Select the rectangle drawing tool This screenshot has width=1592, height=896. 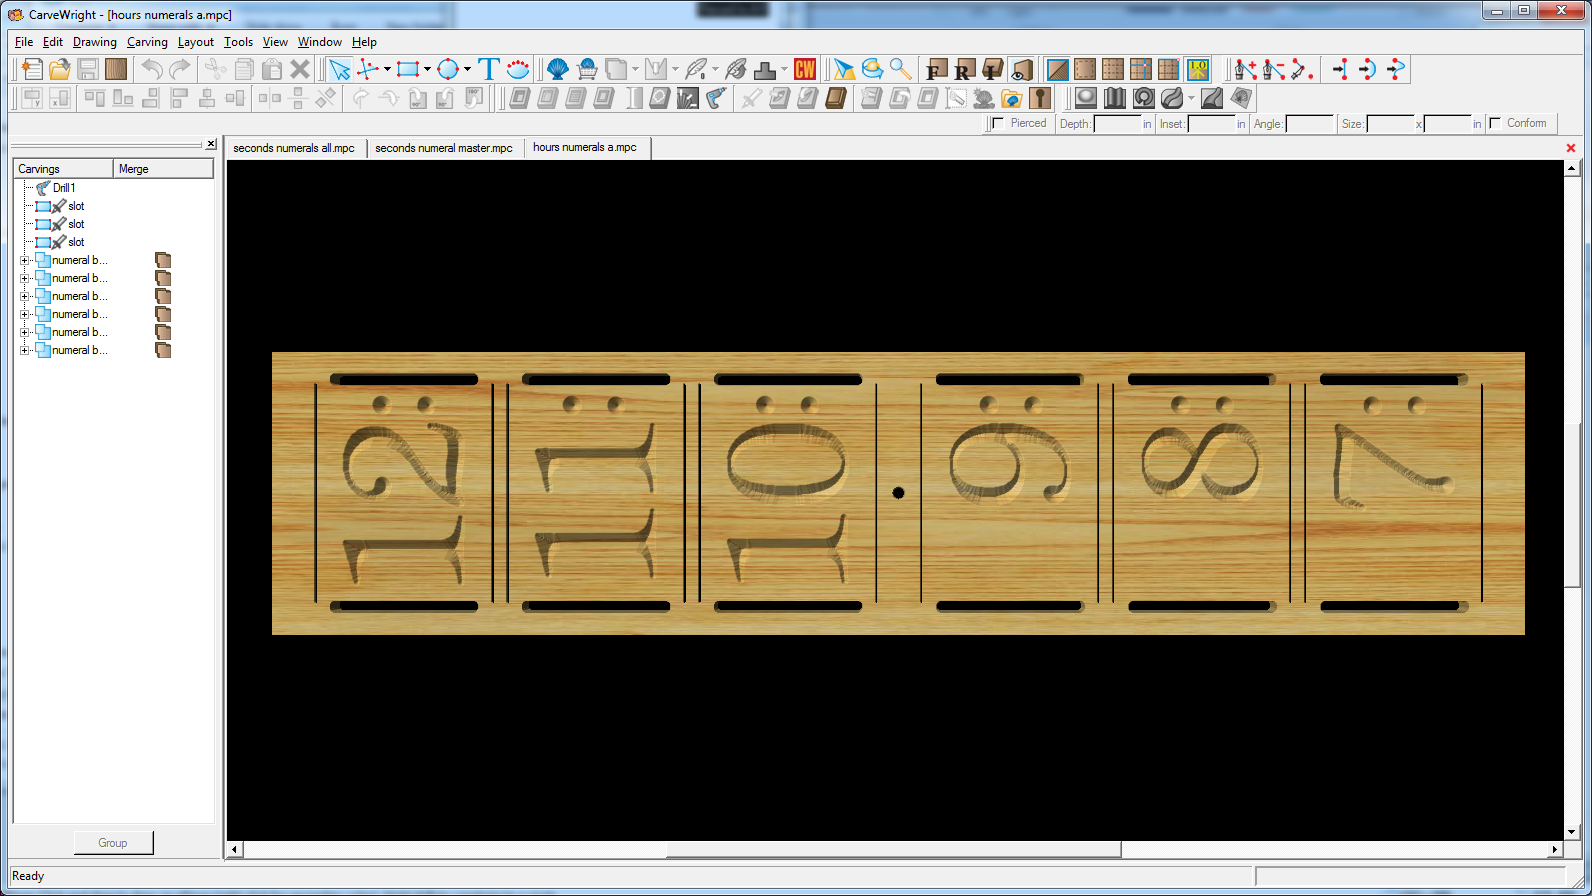(407, 69)
